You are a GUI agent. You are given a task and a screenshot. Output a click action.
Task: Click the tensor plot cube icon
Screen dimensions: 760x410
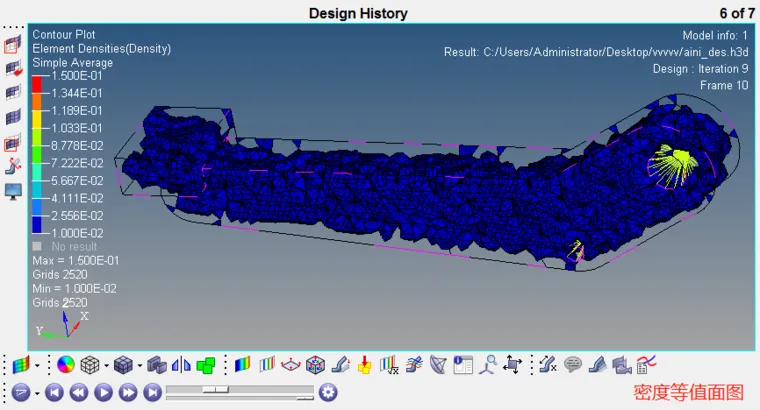pyautogui.click(x=315, y=364)
